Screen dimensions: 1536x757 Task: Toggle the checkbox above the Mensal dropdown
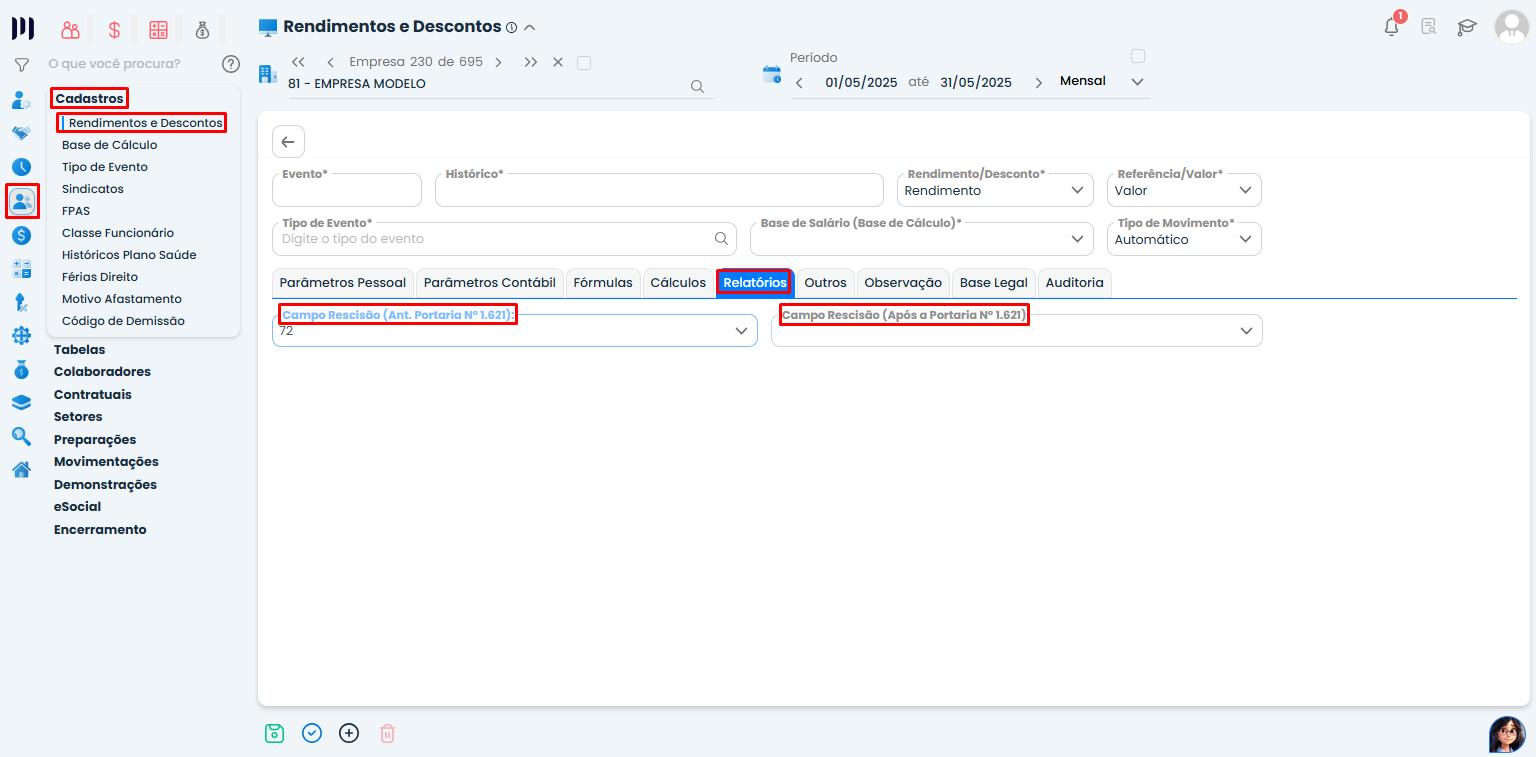click(1137, 56)
